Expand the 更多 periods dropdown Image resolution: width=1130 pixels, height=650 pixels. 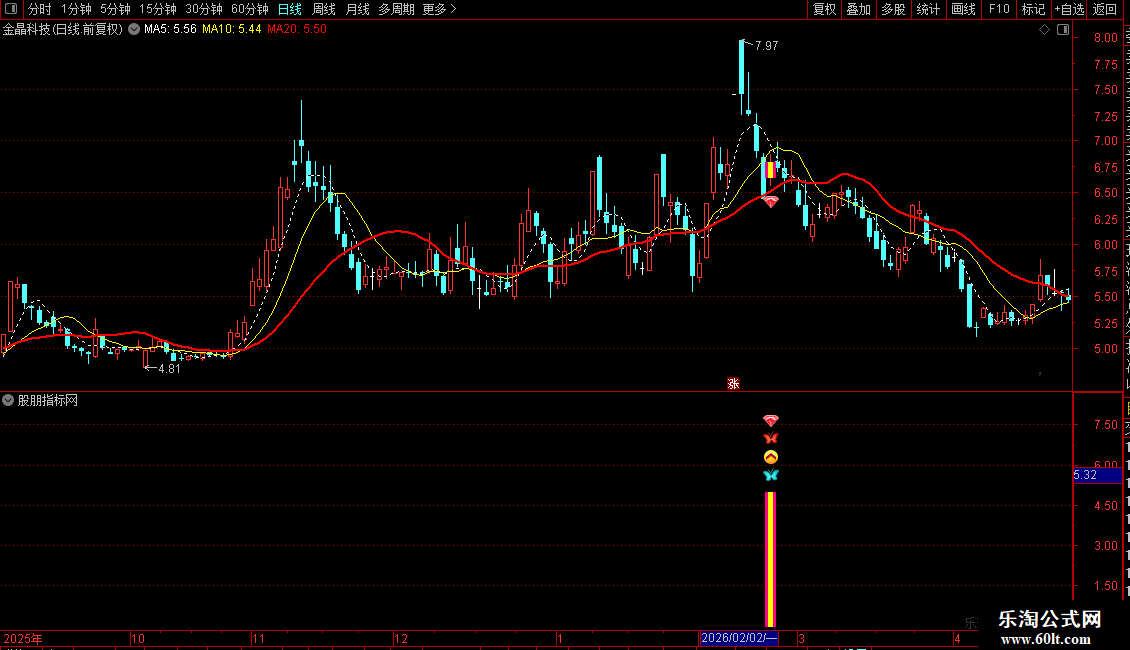[x=439, y=9]
